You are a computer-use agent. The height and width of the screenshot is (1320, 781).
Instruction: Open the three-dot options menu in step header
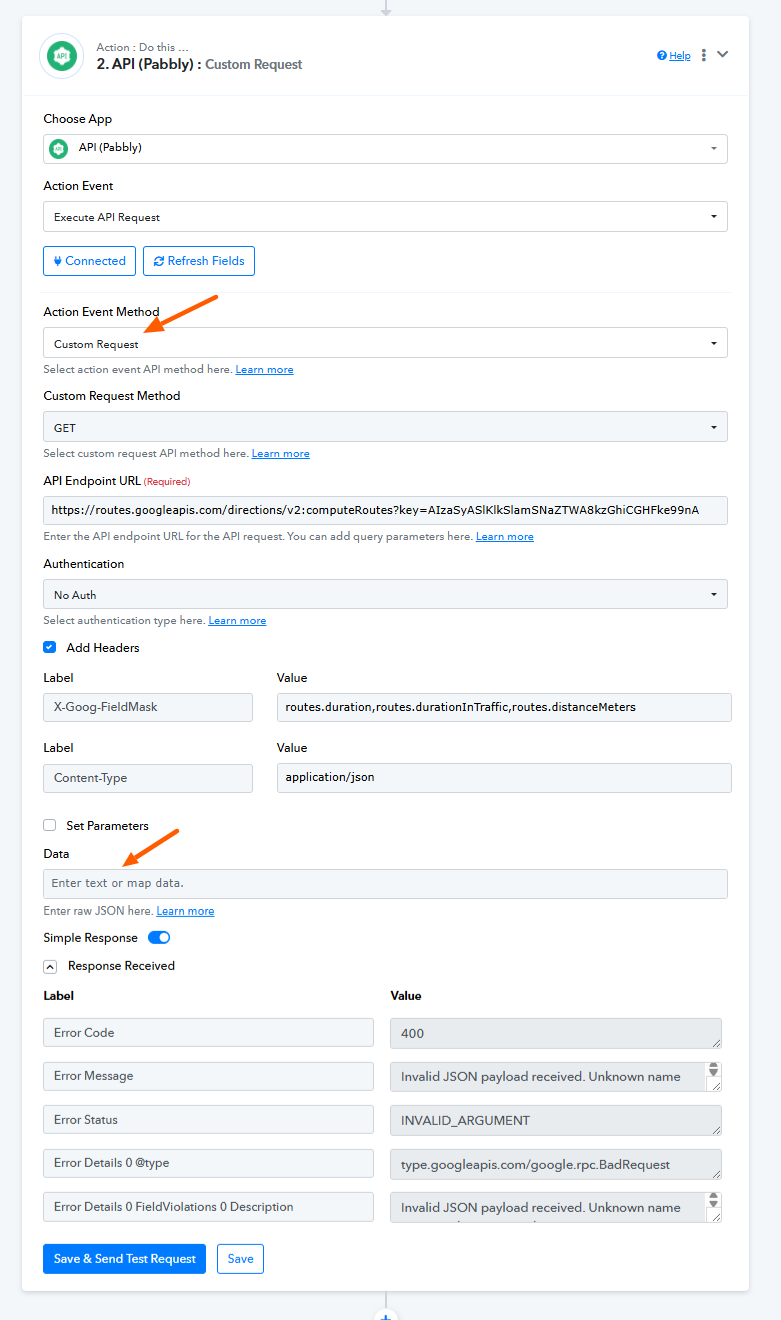pos(704,55)
